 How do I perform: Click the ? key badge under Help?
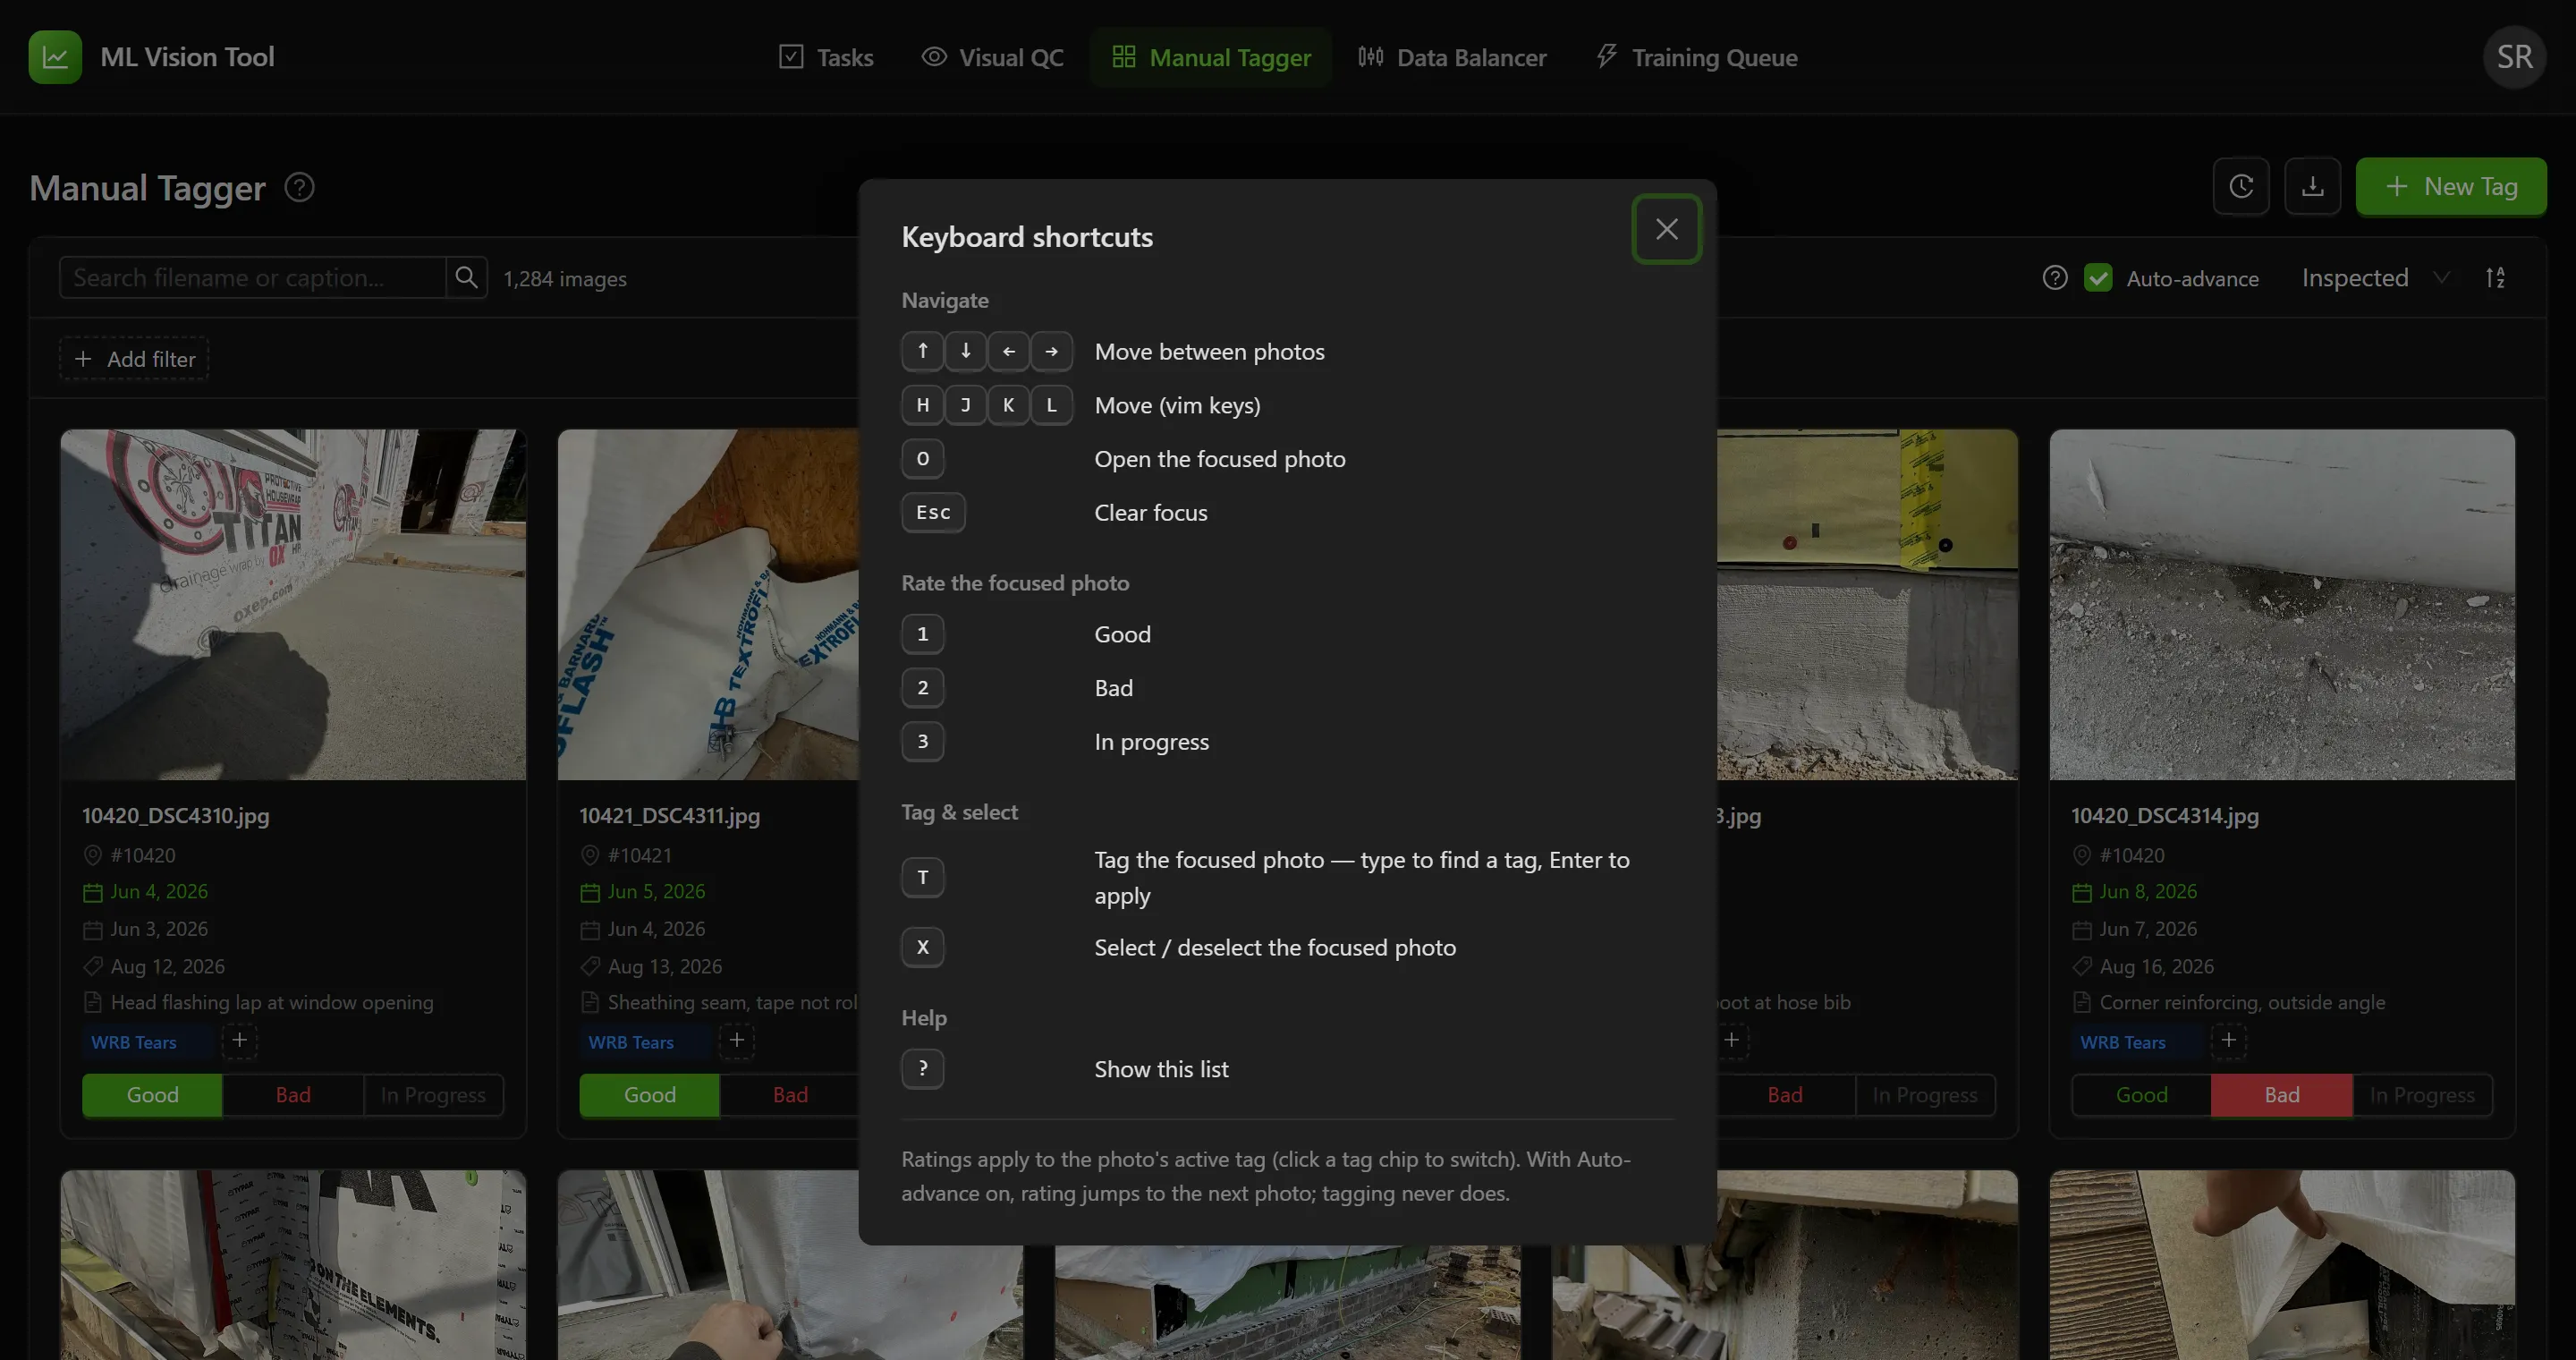point(922,1069)
